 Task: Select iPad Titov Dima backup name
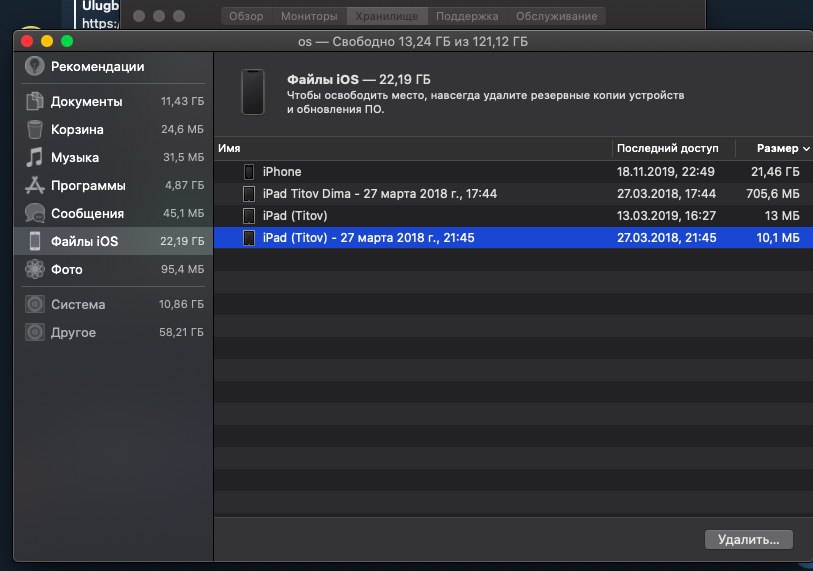[380, 194]
